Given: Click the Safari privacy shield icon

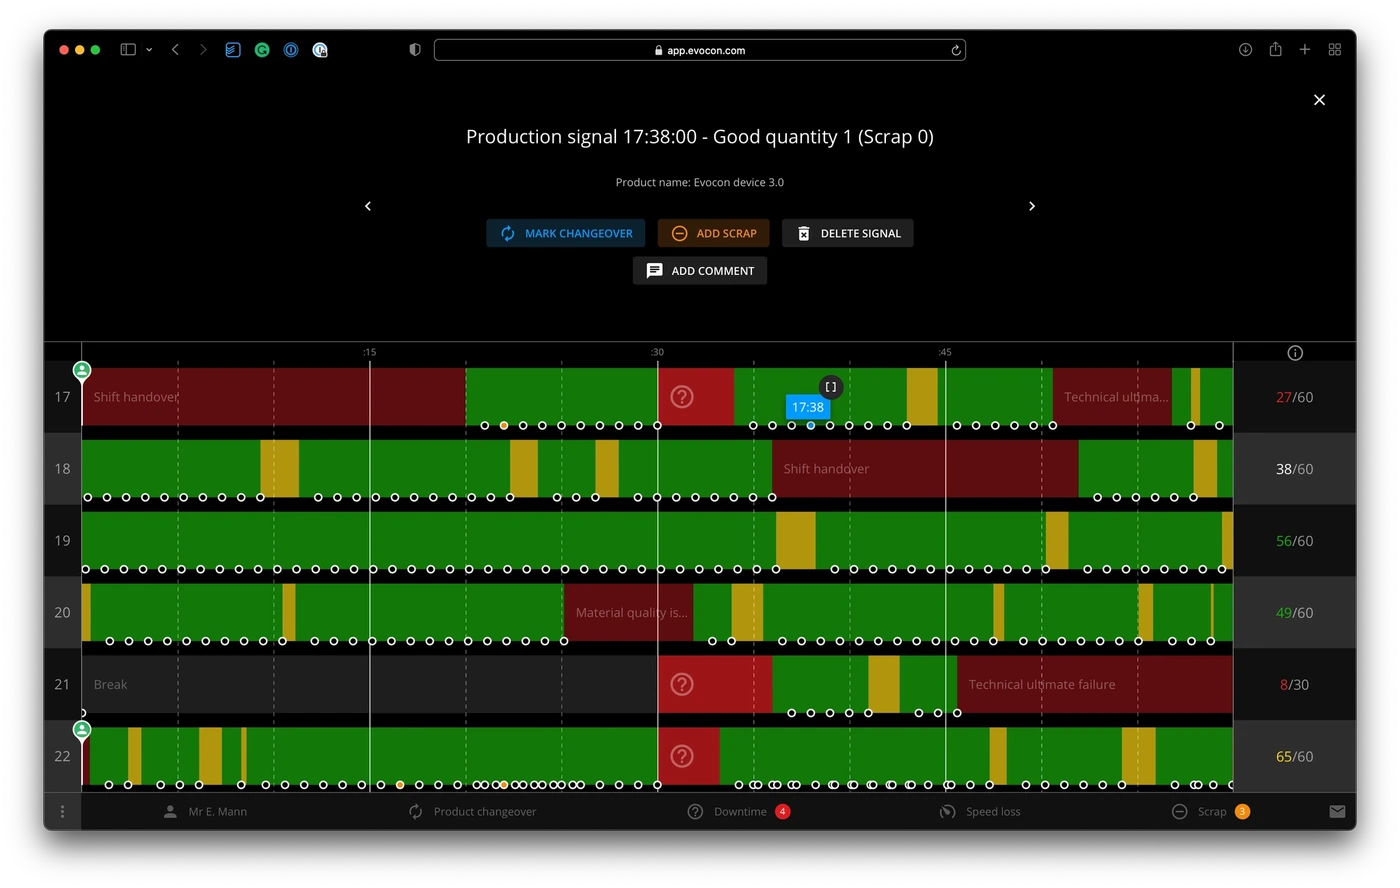Looking at the screenshot, I should pyautogui.click(x=415, y=50).
